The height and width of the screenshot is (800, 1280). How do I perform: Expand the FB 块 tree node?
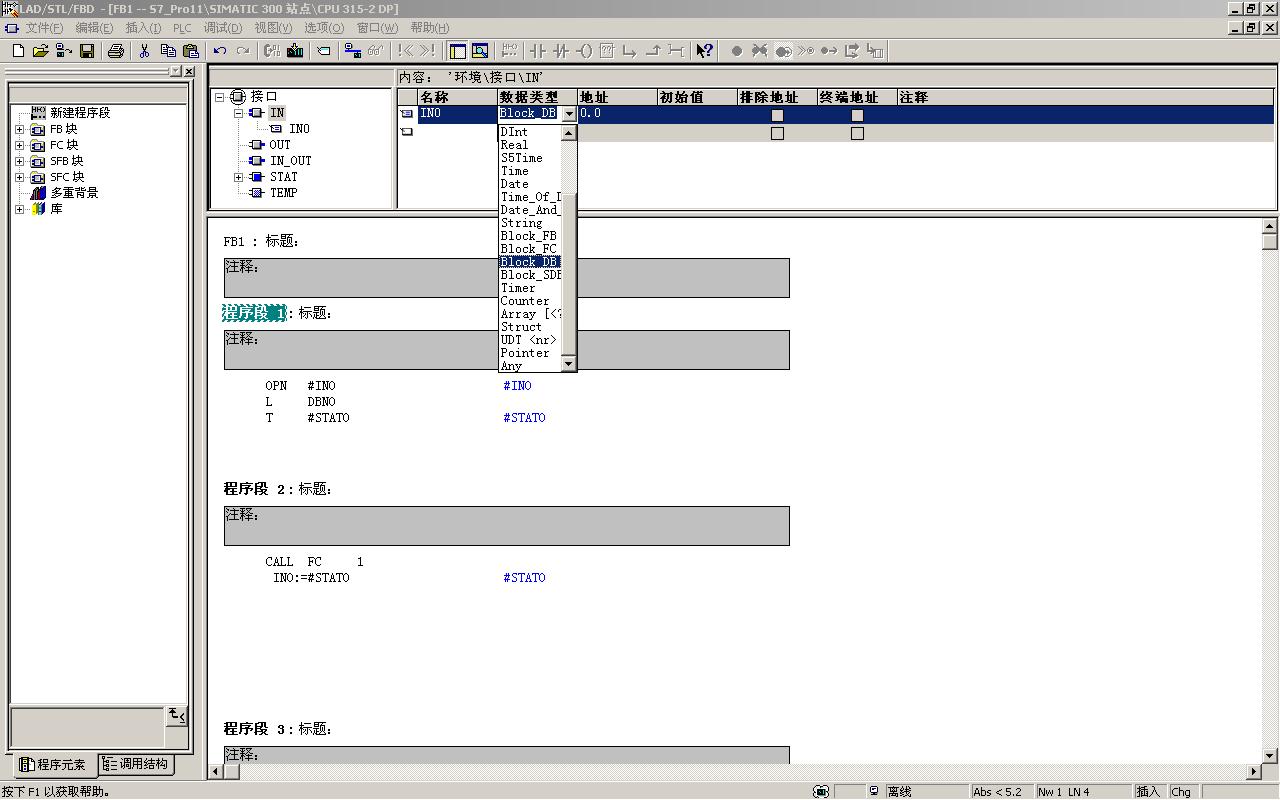(x=20, y=129)
